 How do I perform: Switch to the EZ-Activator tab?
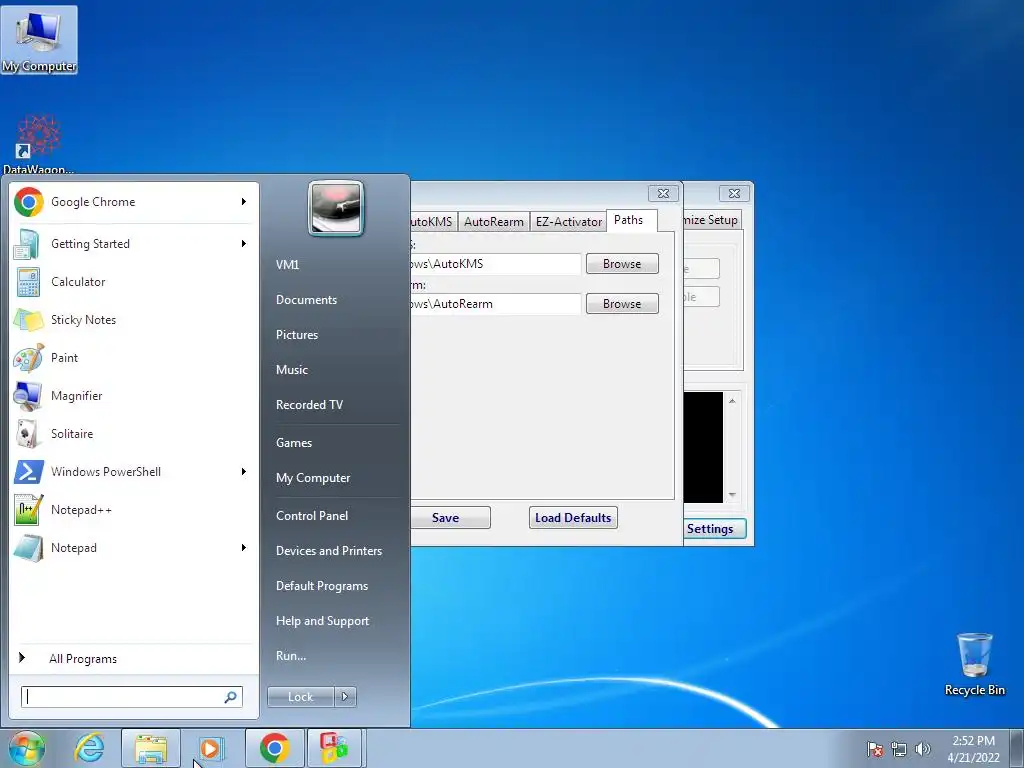click(568, 221)
